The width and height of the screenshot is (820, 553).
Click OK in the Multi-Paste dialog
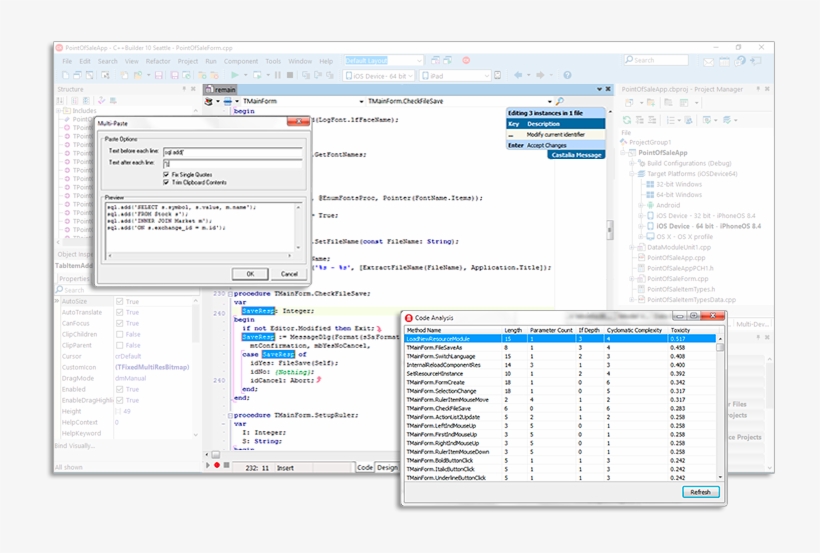coord(250,274)
